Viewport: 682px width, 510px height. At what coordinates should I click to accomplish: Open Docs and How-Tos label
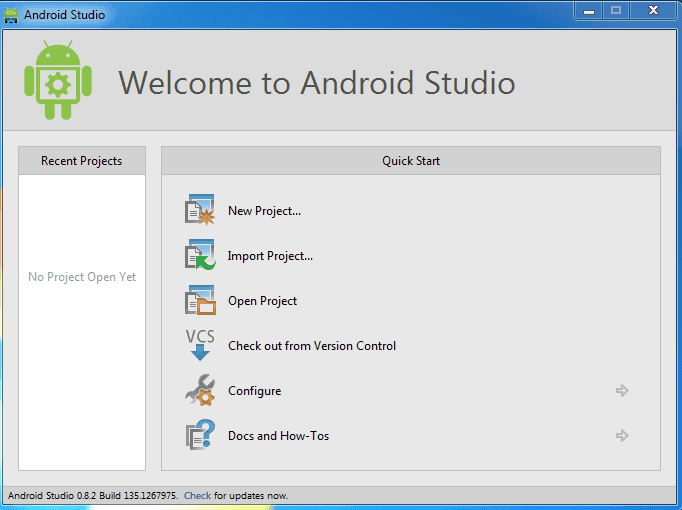278,436
